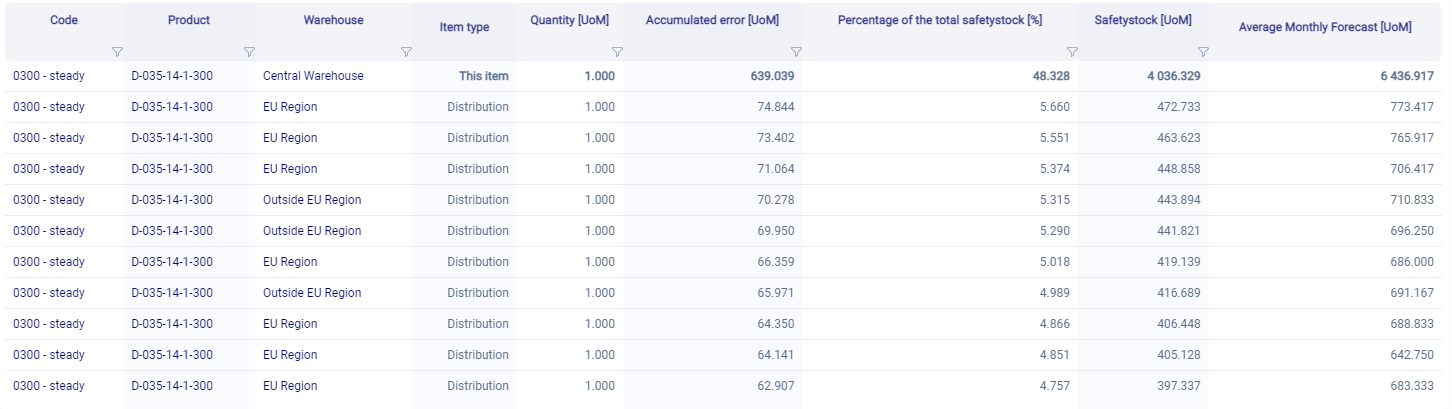Filter the Percentage of total safetystock column

pos(1072,52)
